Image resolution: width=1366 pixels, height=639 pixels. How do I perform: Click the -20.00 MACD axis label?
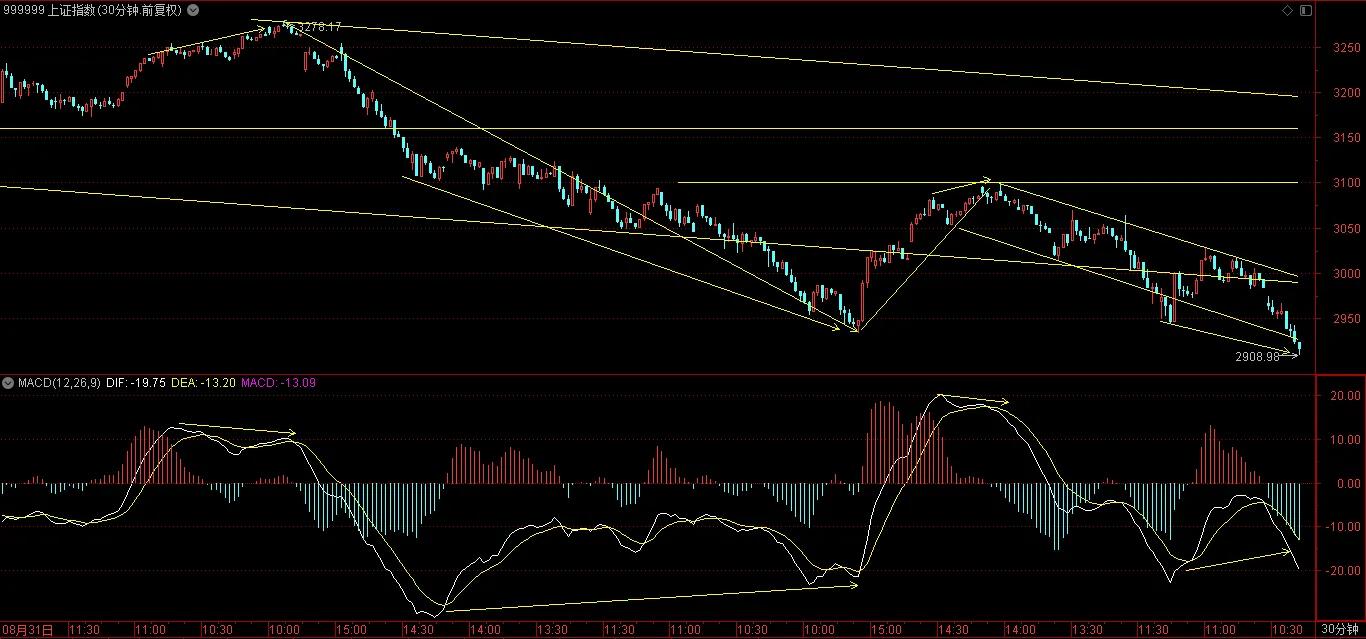tap(1344, 571)
